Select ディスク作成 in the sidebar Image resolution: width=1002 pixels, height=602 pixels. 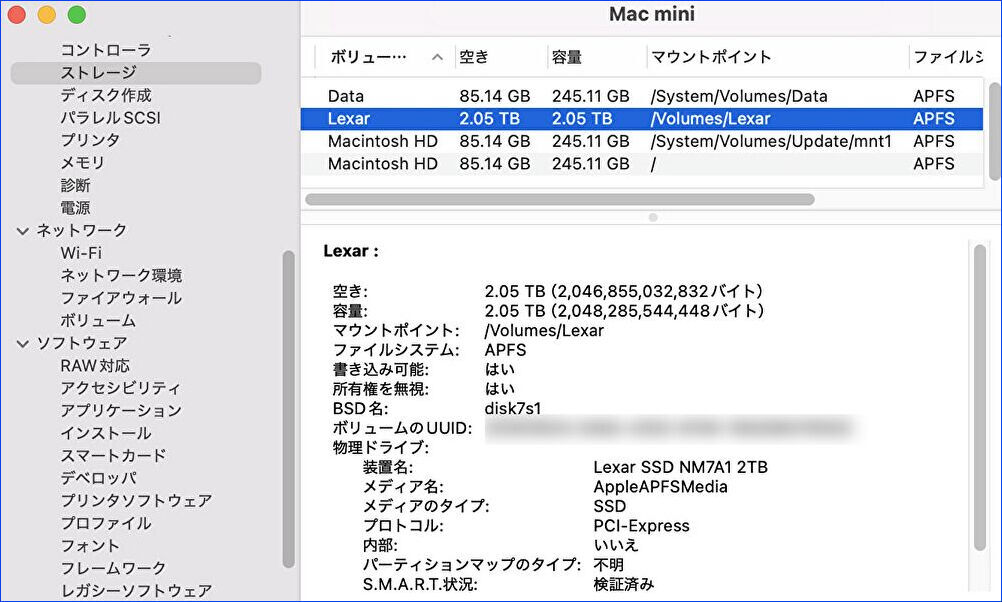pos(105,95)
